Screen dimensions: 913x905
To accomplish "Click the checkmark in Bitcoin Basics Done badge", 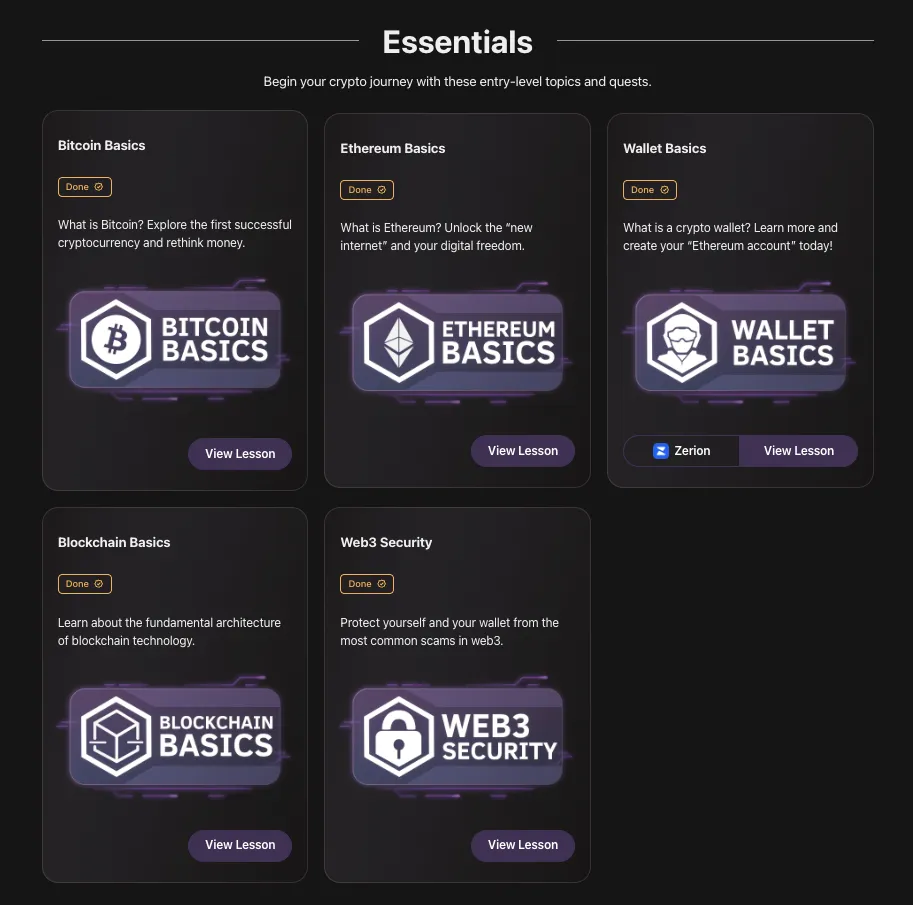I will click(99, 187).
